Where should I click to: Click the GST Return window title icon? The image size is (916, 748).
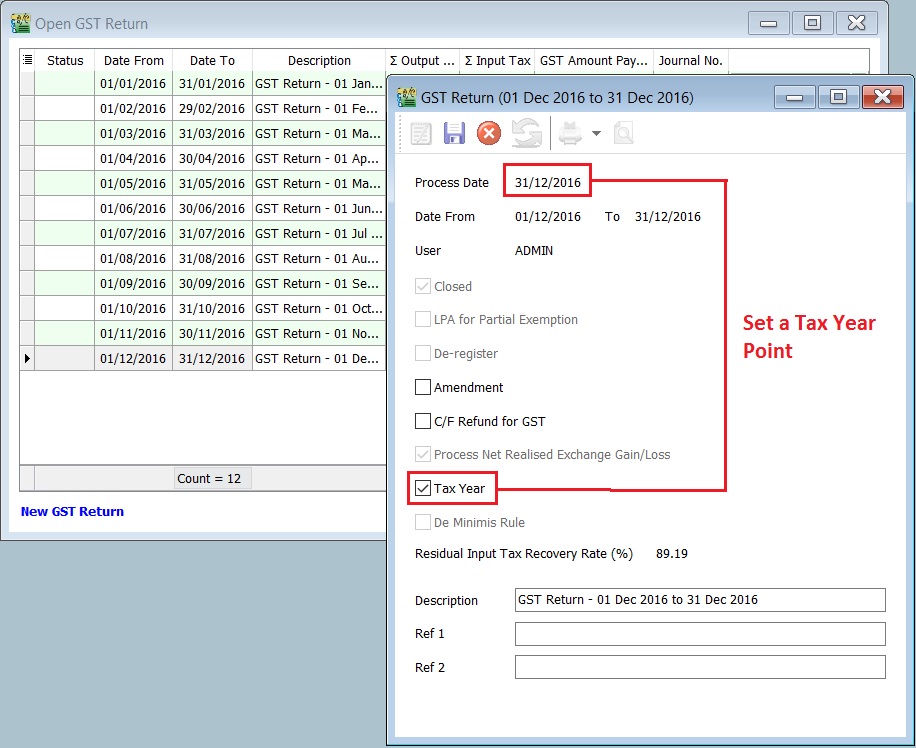[406, 97]
